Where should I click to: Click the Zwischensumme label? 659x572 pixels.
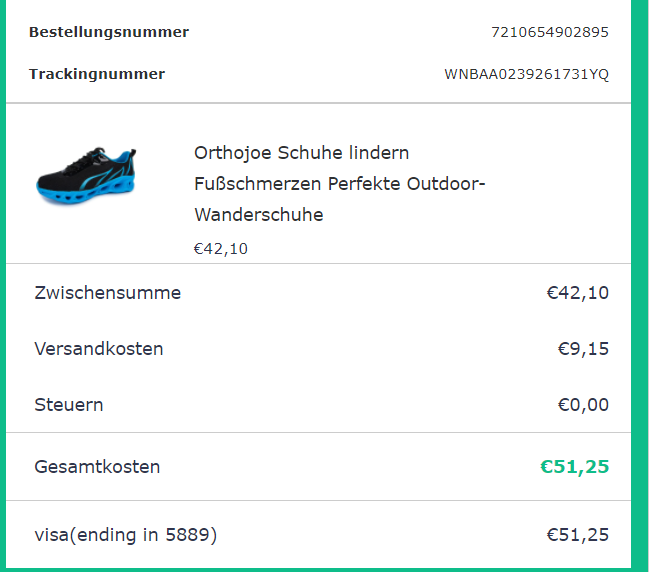pyautogui.click(x=108, y=293)
